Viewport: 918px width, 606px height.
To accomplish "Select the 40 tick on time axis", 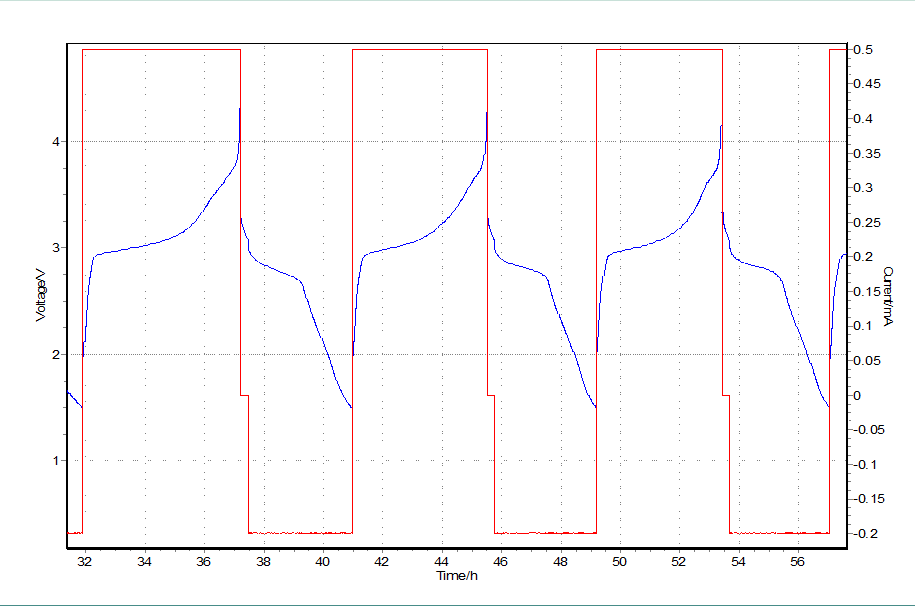I will [x=323, y=562].
